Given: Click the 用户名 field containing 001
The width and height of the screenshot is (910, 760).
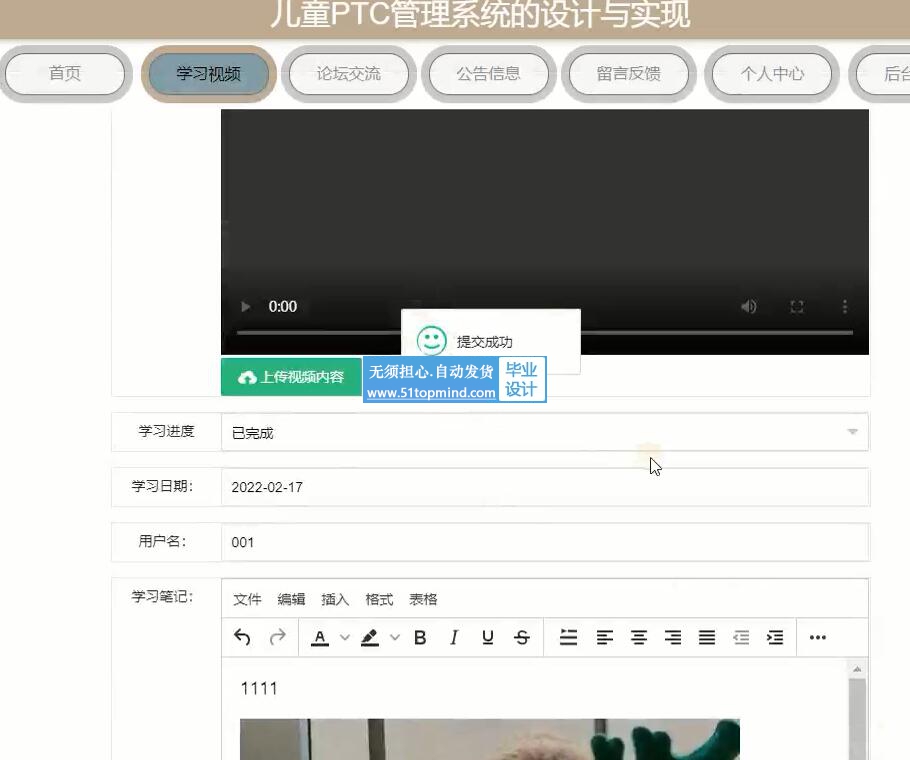Looking at the screenshot, I should 545,542.
